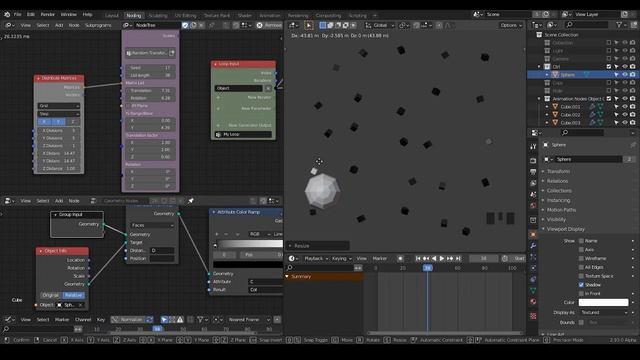Open the Keying popover in timeline
This screenshot has width=640, height=360.
342,258
